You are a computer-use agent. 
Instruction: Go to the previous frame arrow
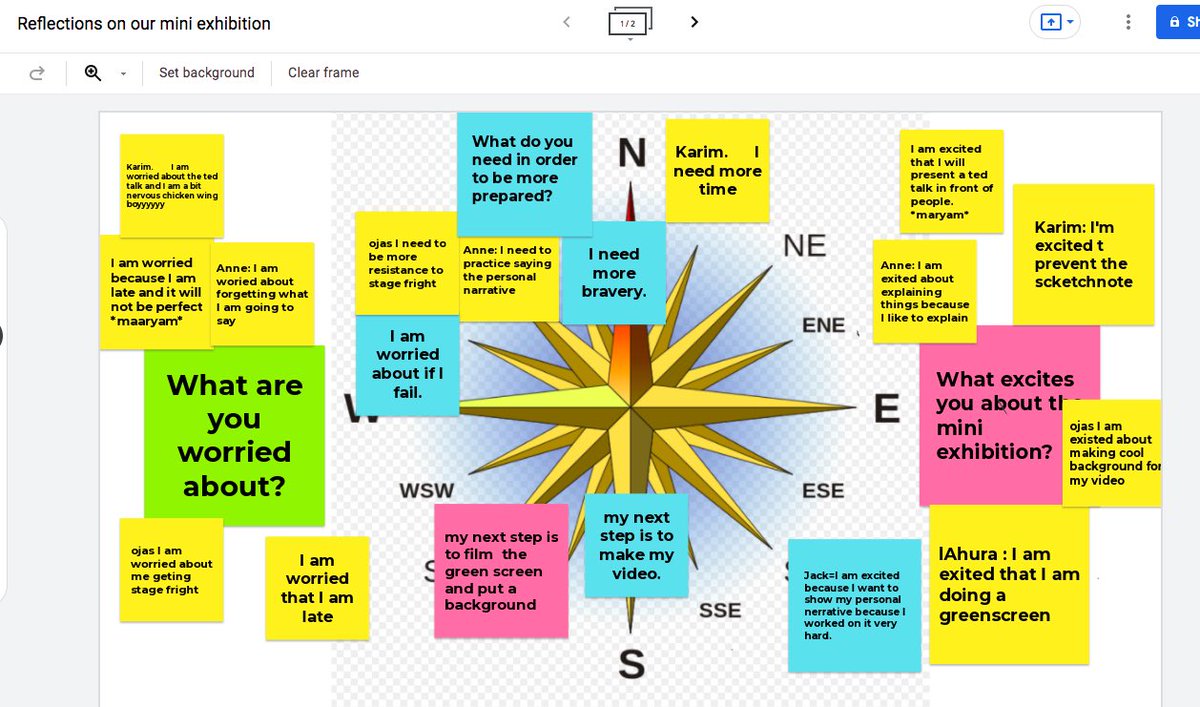pos(567,22)
